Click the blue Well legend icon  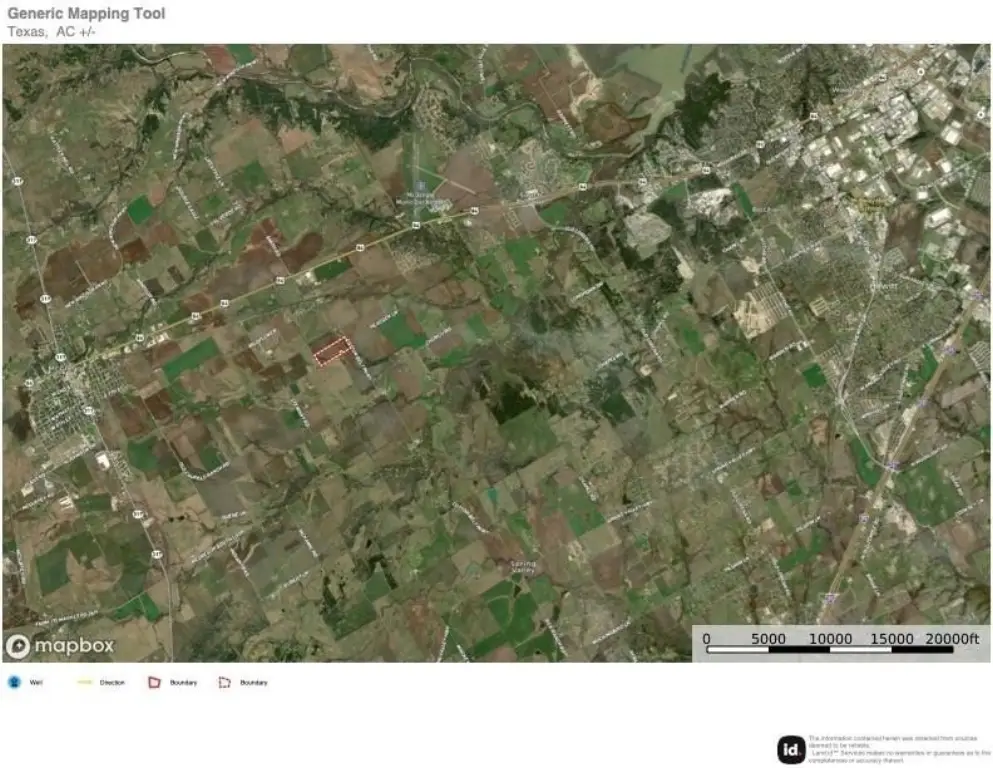click(14, 682)
